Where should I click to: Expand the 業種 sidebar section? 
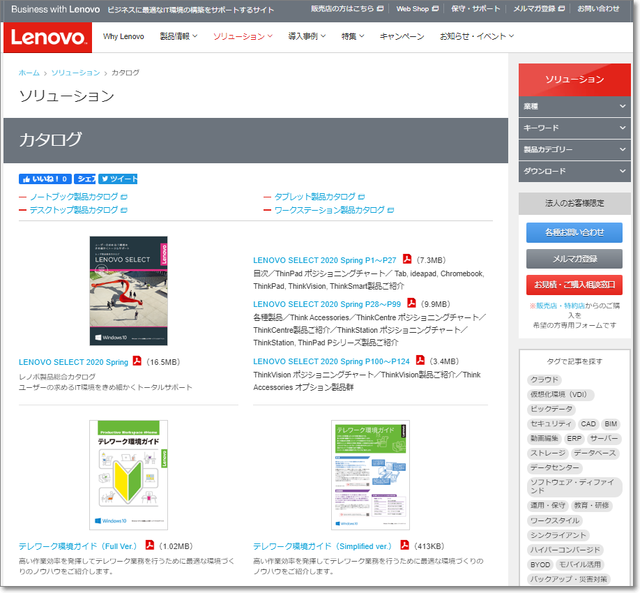coord(573,106)
